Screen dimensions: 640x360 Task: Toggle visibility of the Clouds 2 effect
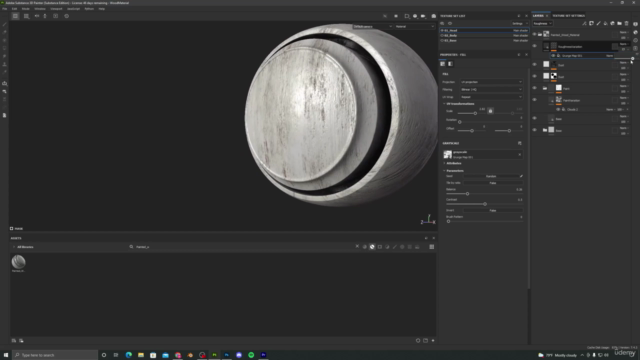(x=558, y=109)
